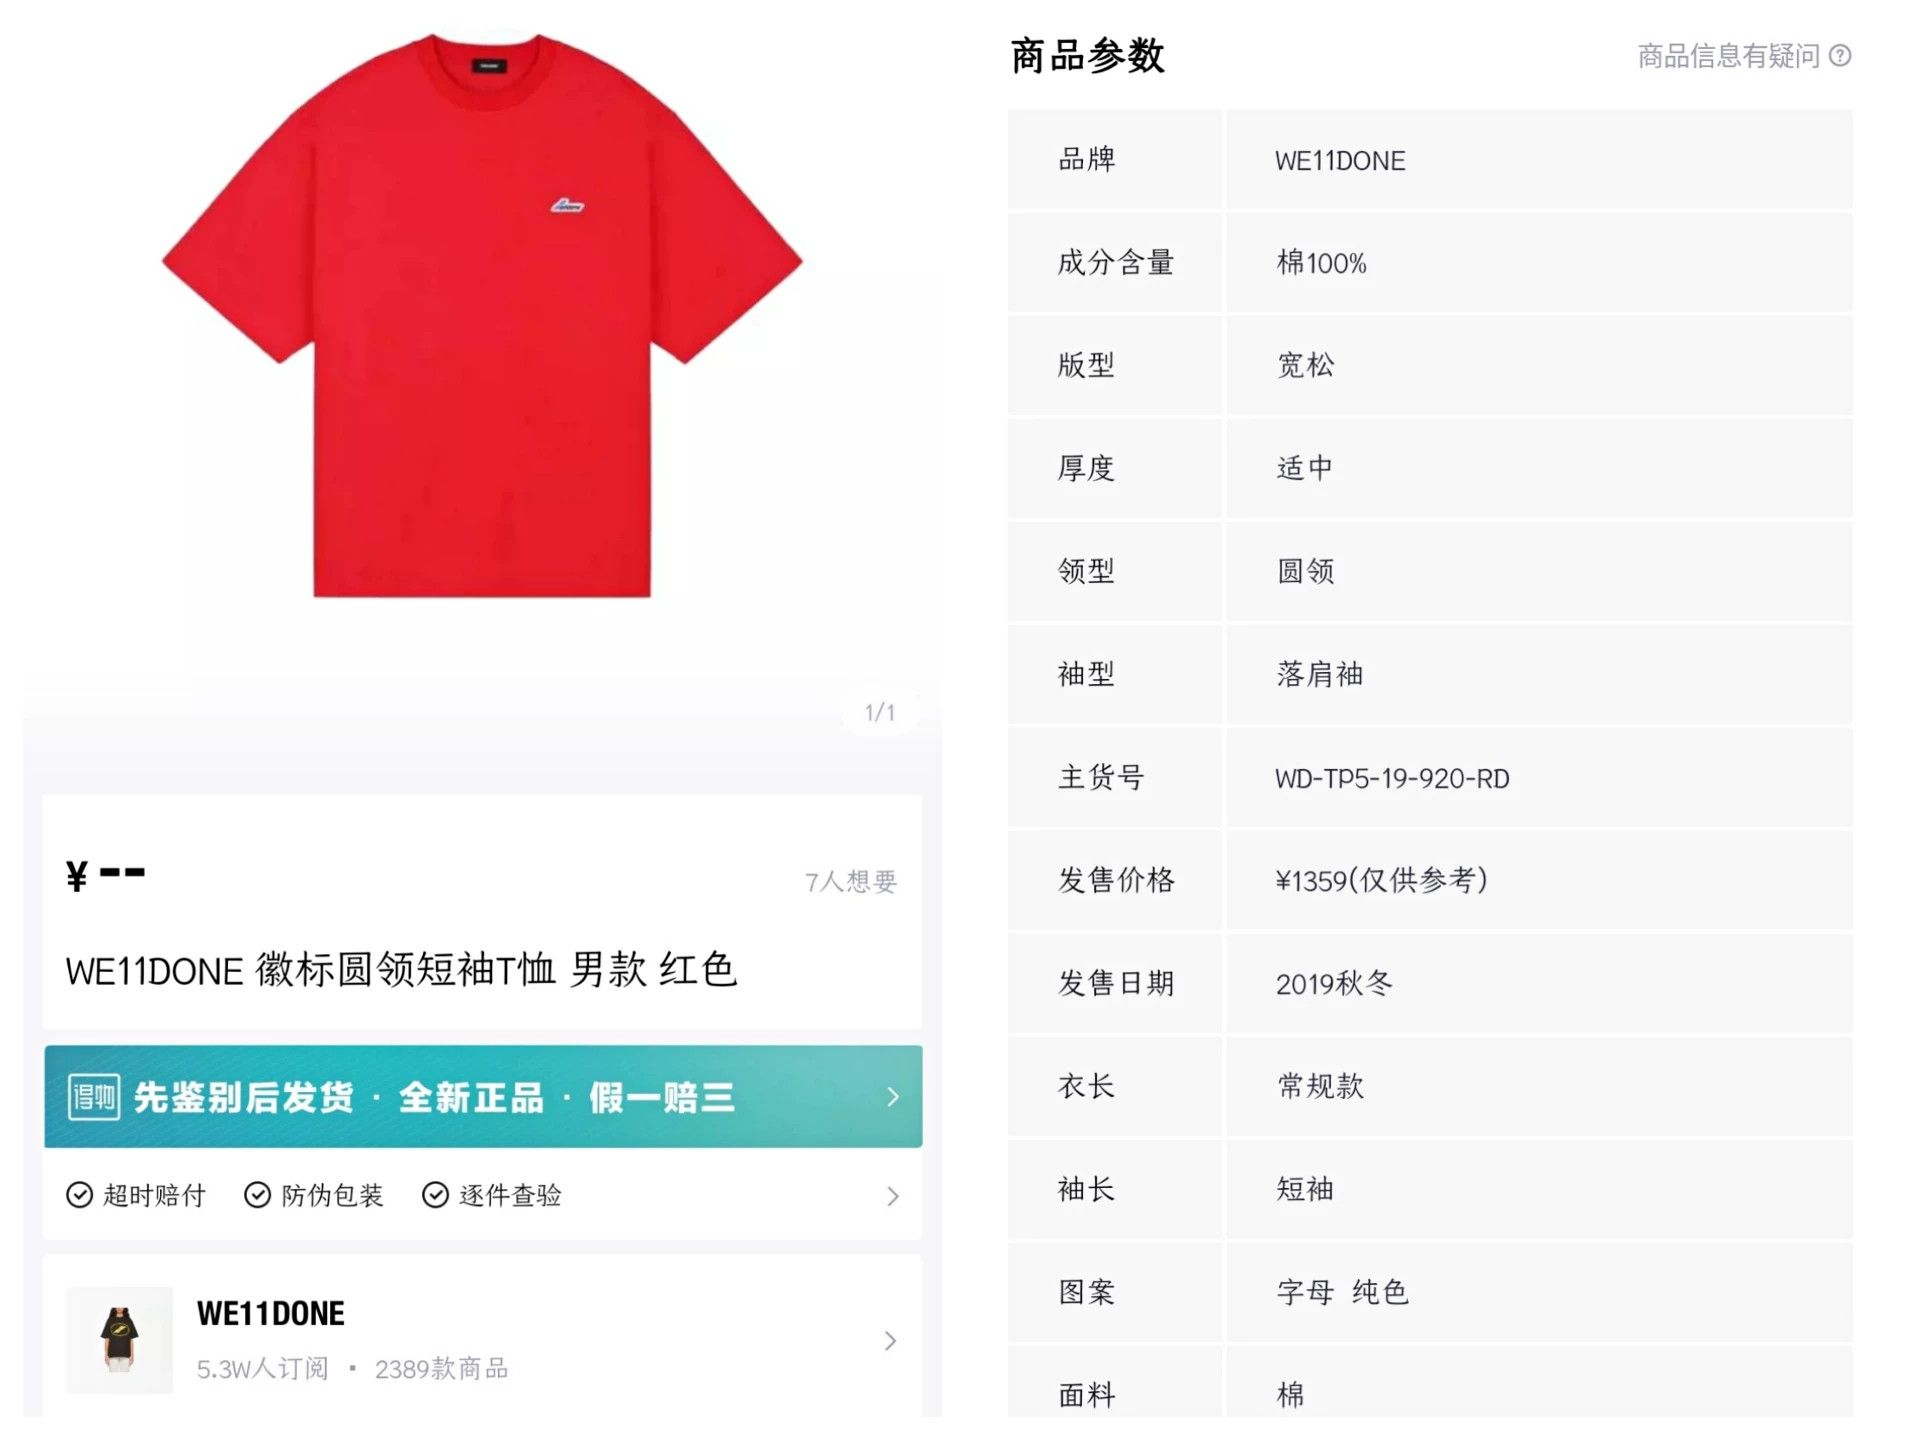This screenshot has height=1440, width=1920.
Task: Click the 面料 parameter label
Action: pyautogui.click(x=1087, y=1396)
